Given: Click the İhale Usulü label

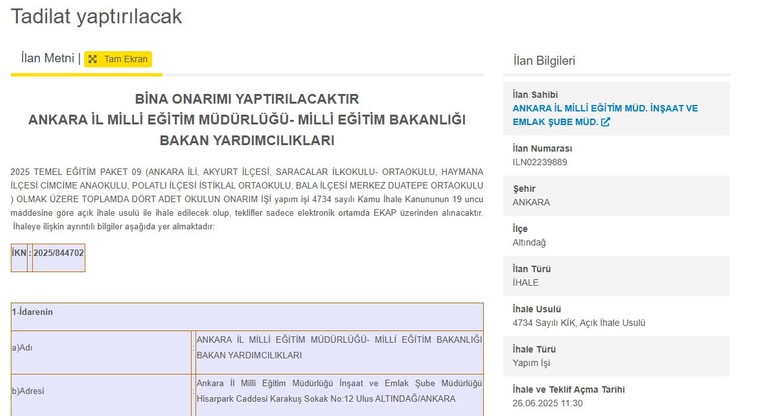Looking at the screenshot, I should coord(537,309).
